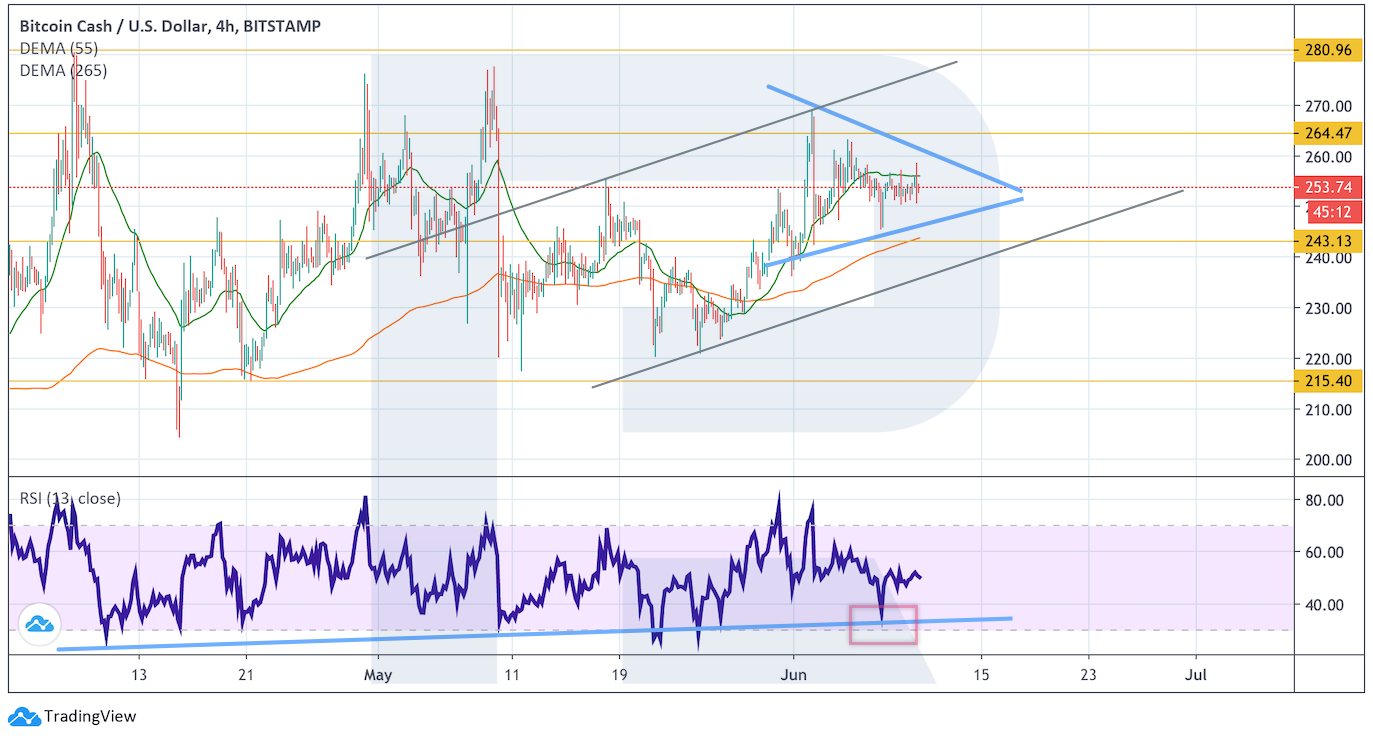Click date 15 on the time axis
The width and height of the screenshot is (1373, 740).
point(981,675)
